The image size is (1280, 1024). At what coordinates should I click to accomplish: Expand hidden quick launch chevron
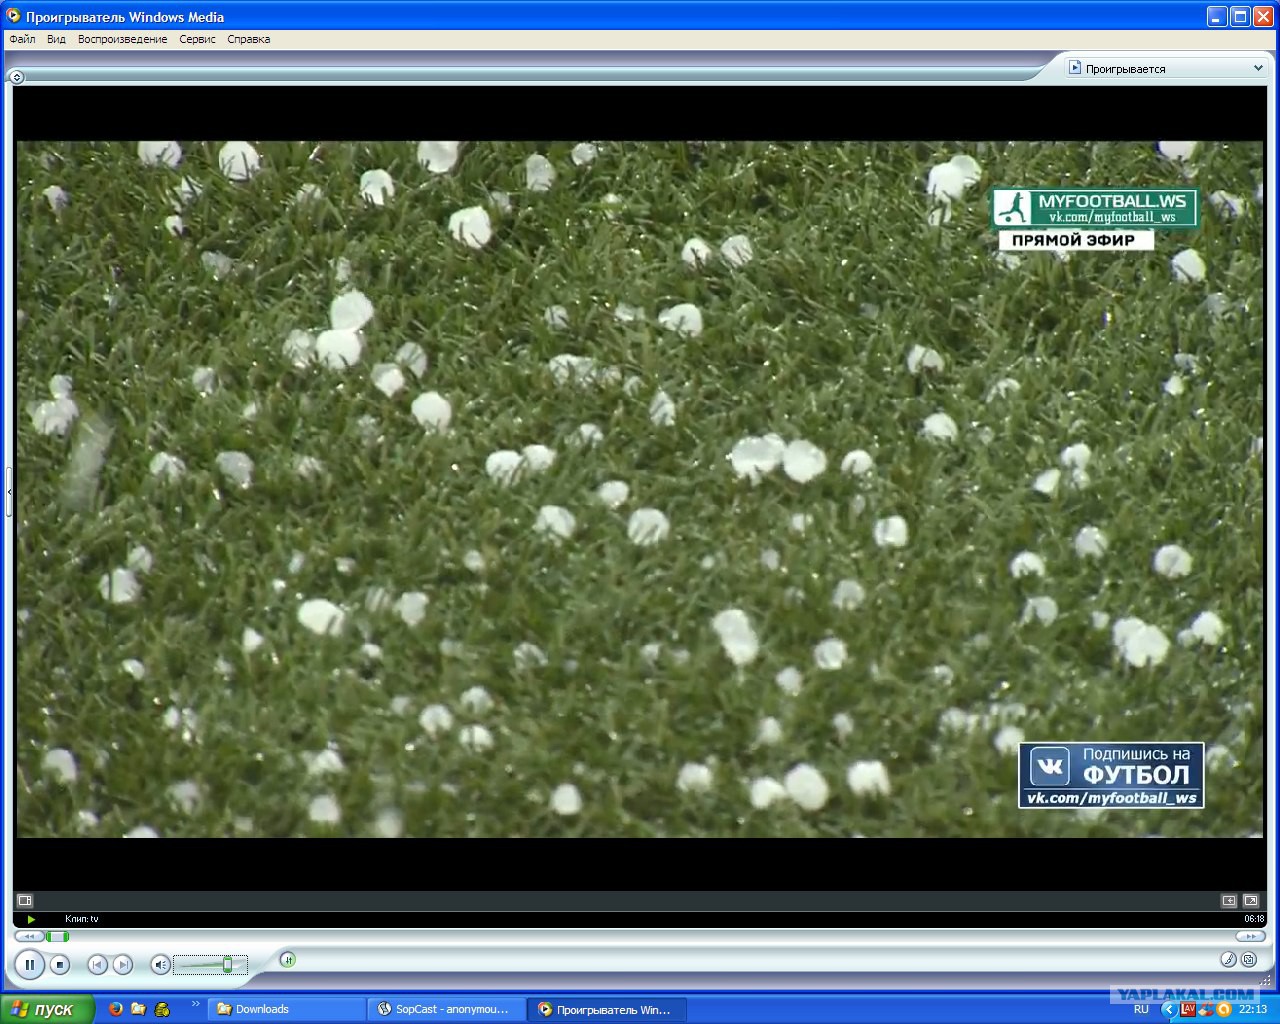pyautogui.click(x=195, y=1004)
